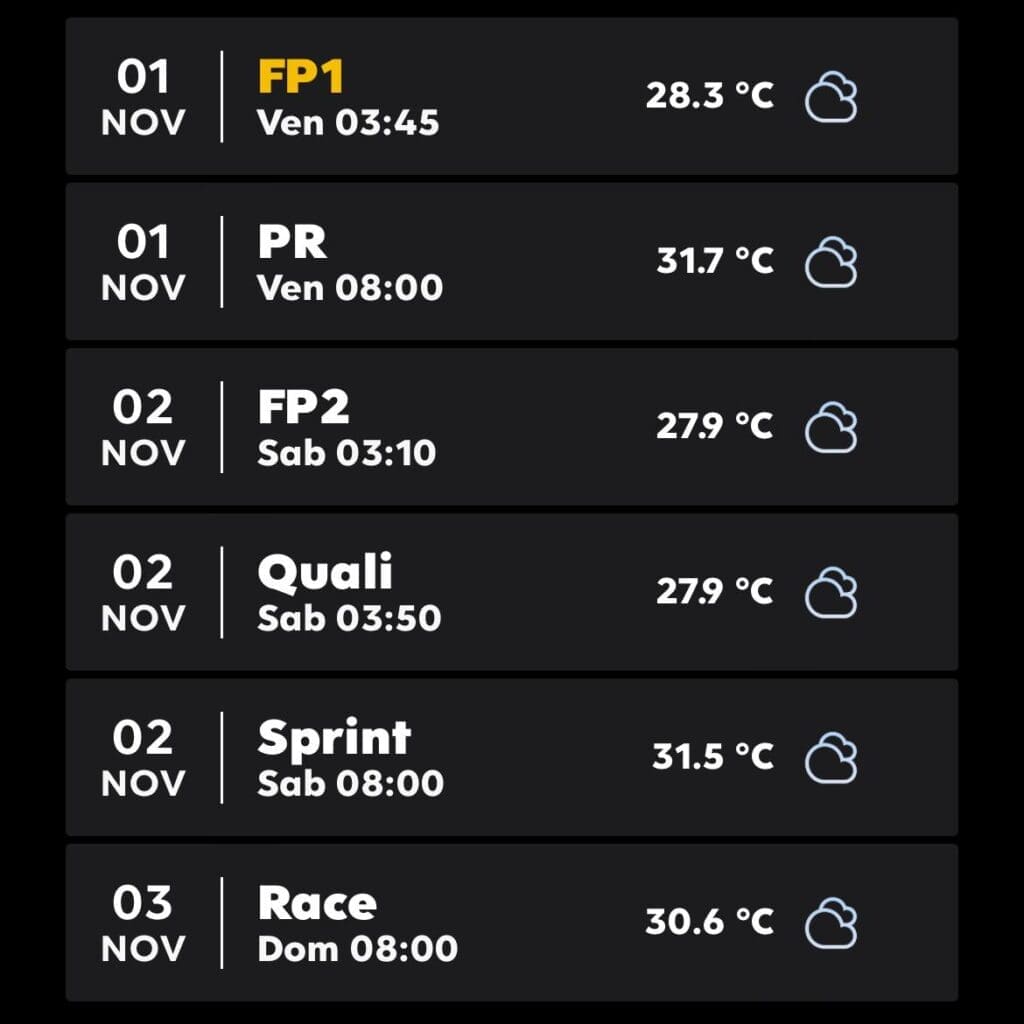Click the cloud icon next to 31.7 °C
Viewport: 1024px width, 1024px height.
pyautogui.click(x=831, y=262)
